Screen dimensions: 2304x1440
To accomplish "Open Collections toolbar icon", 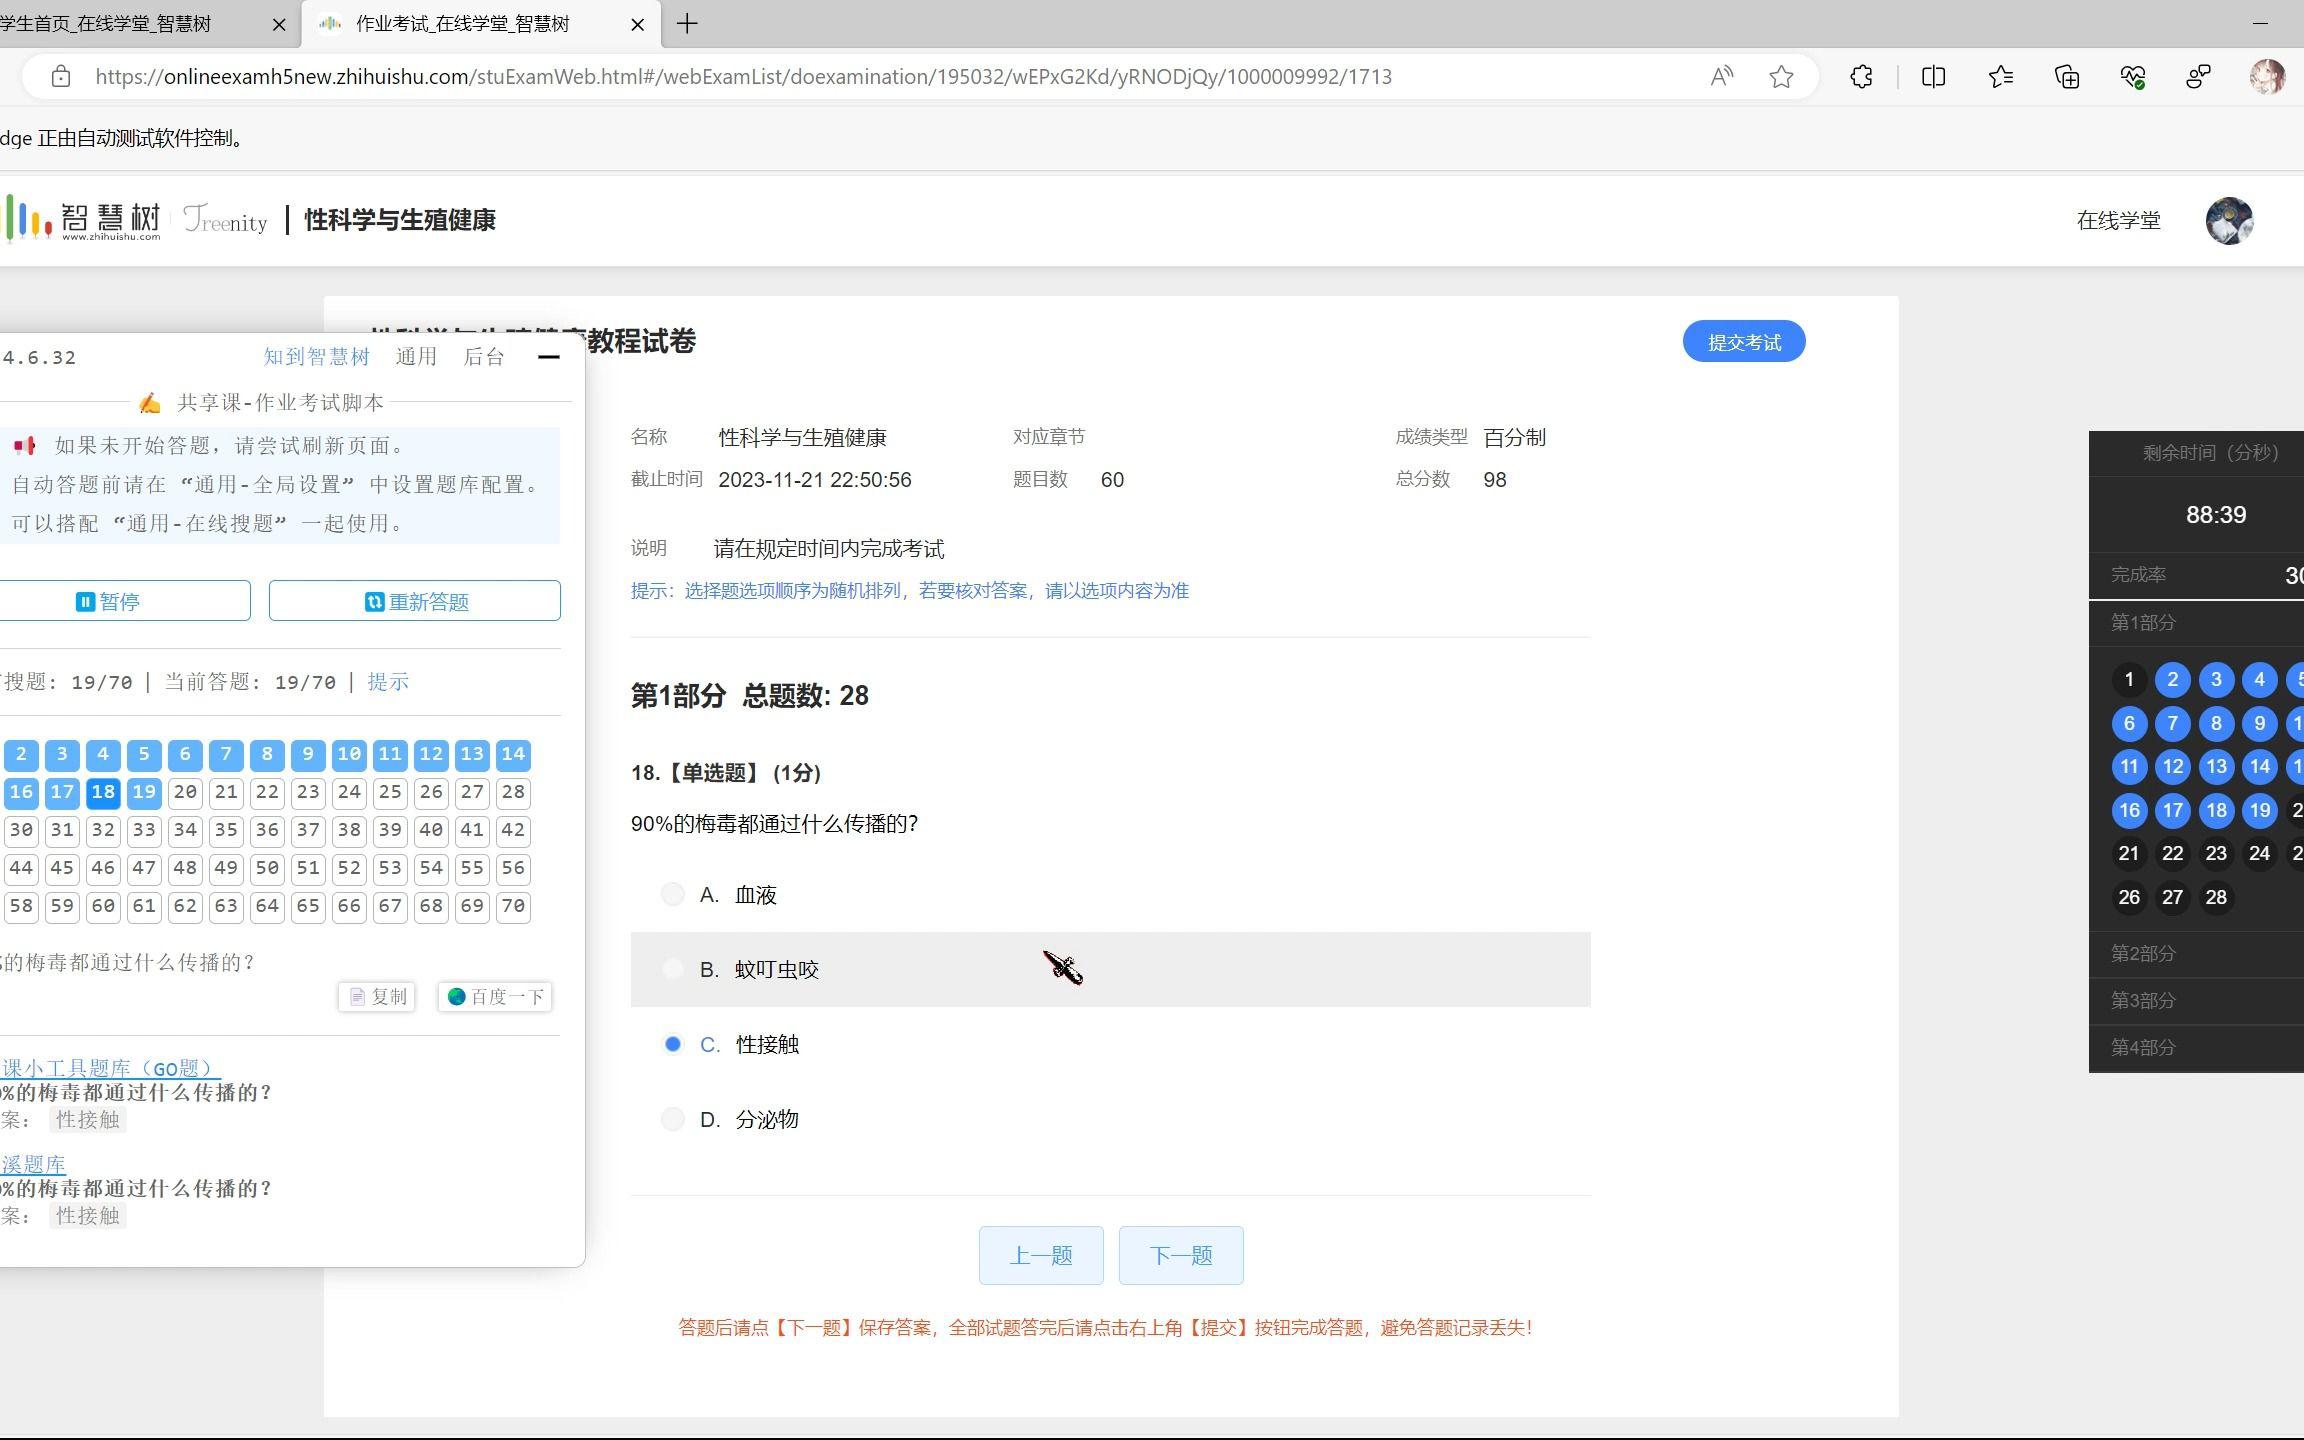I will (2067, 77).
